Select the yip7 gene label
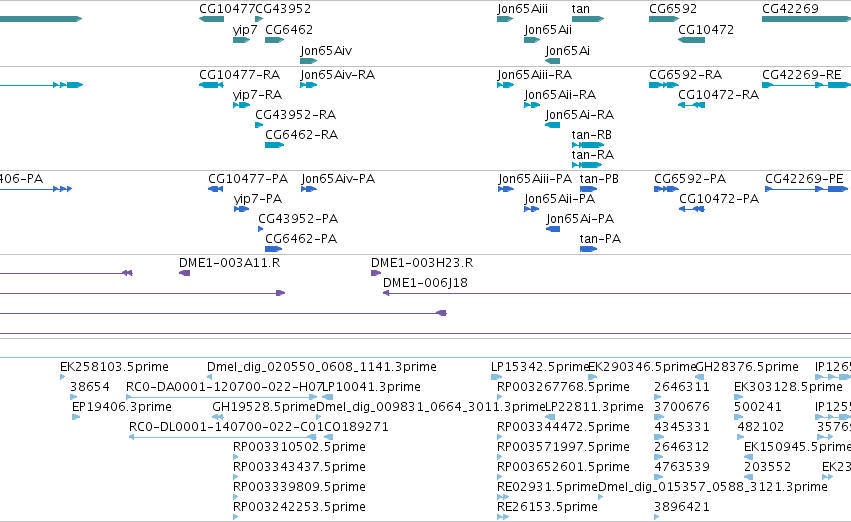 pos(245,30)
